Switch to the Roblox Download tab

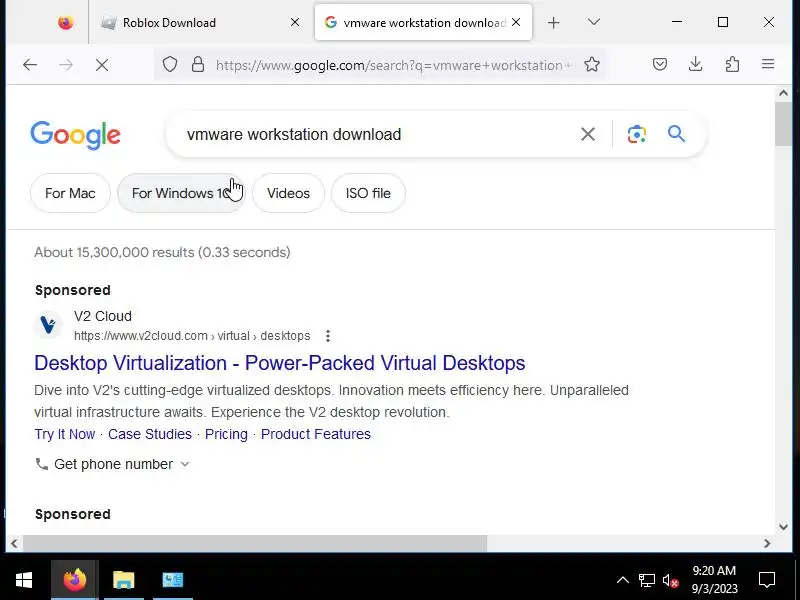[x=202, y=22]
